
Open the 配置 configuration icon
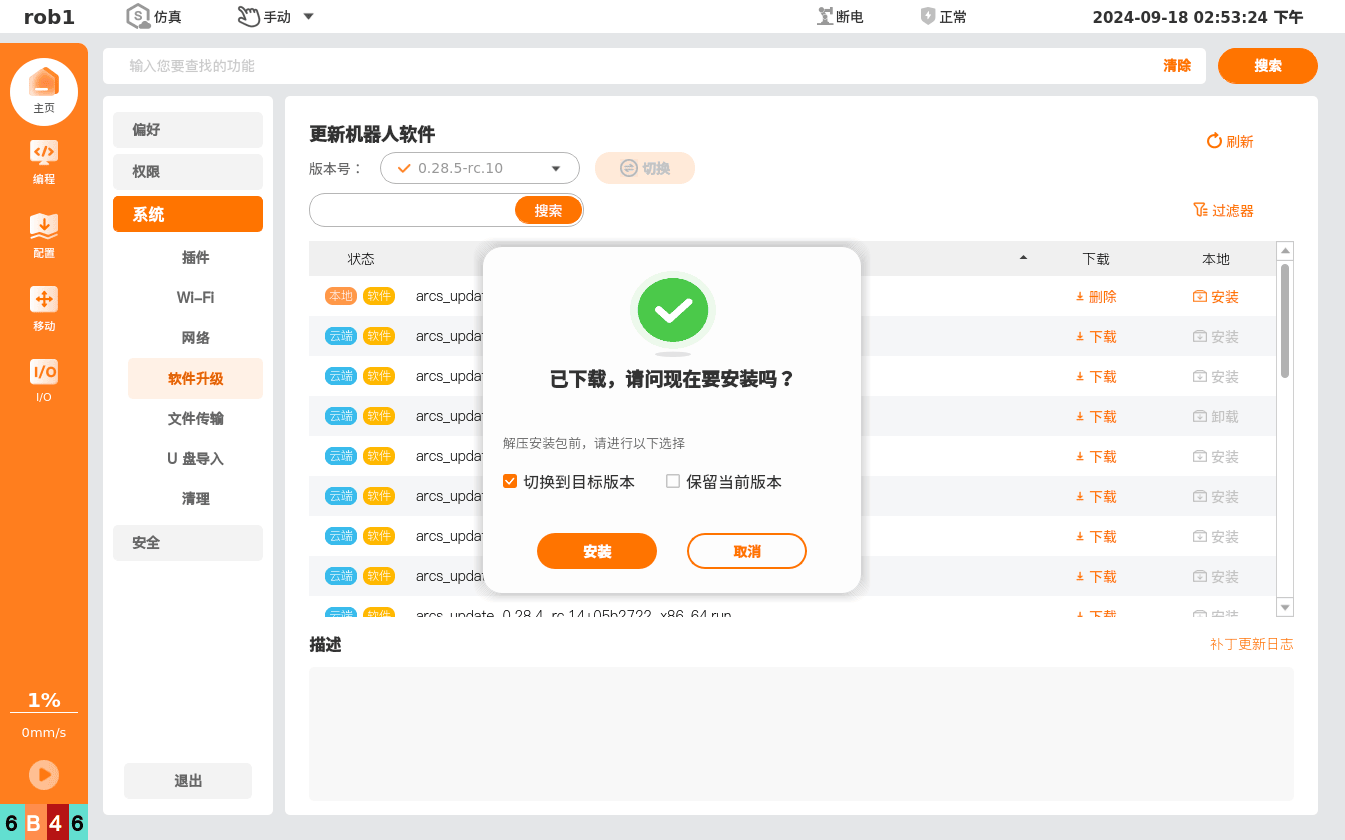[x=44, y=226]
